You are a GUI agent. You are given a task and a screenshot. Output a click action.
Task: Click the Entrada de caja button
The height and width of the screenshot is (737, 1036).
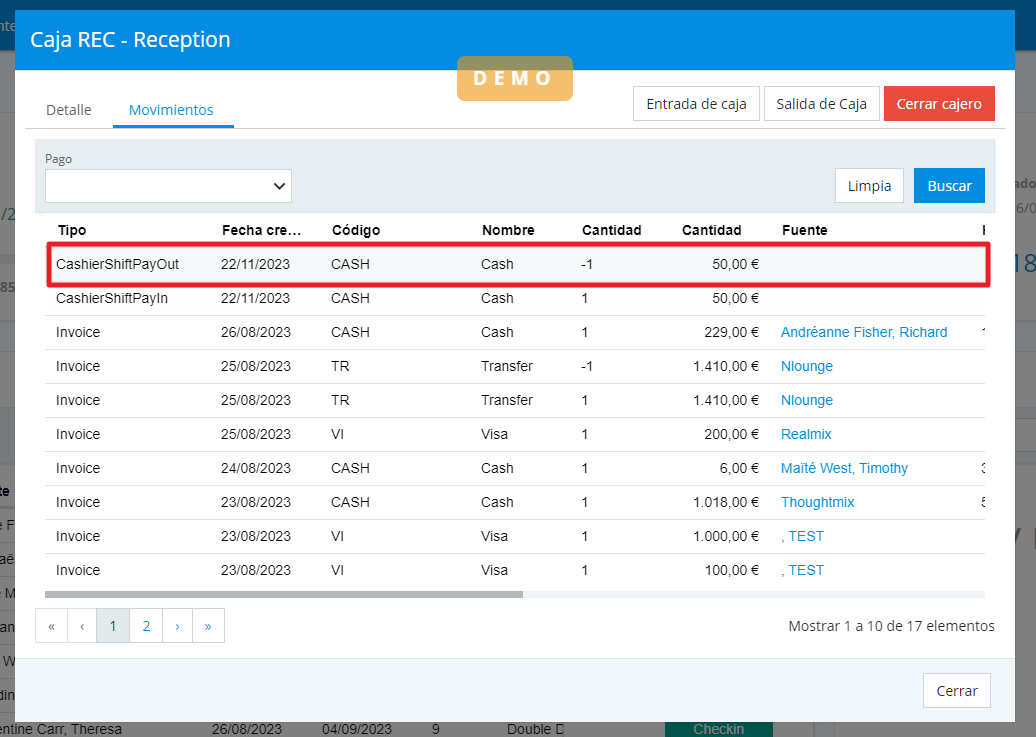[696, 104]
